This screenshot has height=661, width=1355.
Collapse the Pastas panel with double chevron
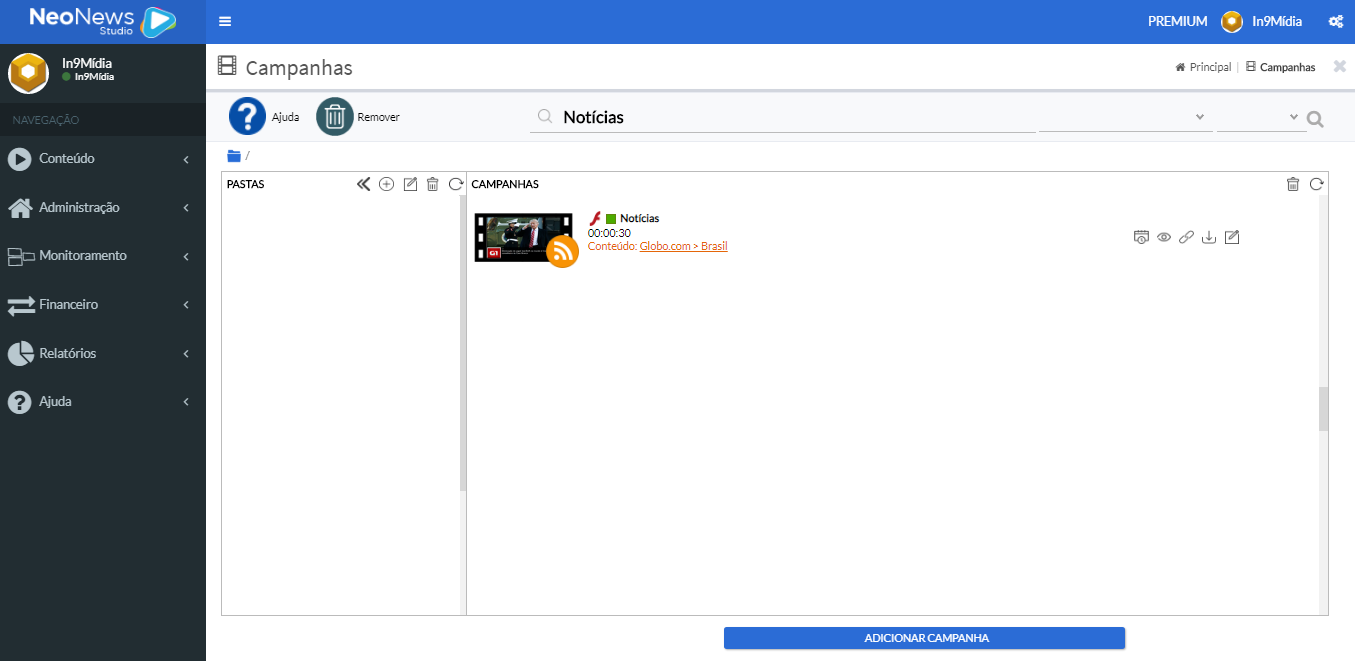pyautogui.click(x=364, y=184)
